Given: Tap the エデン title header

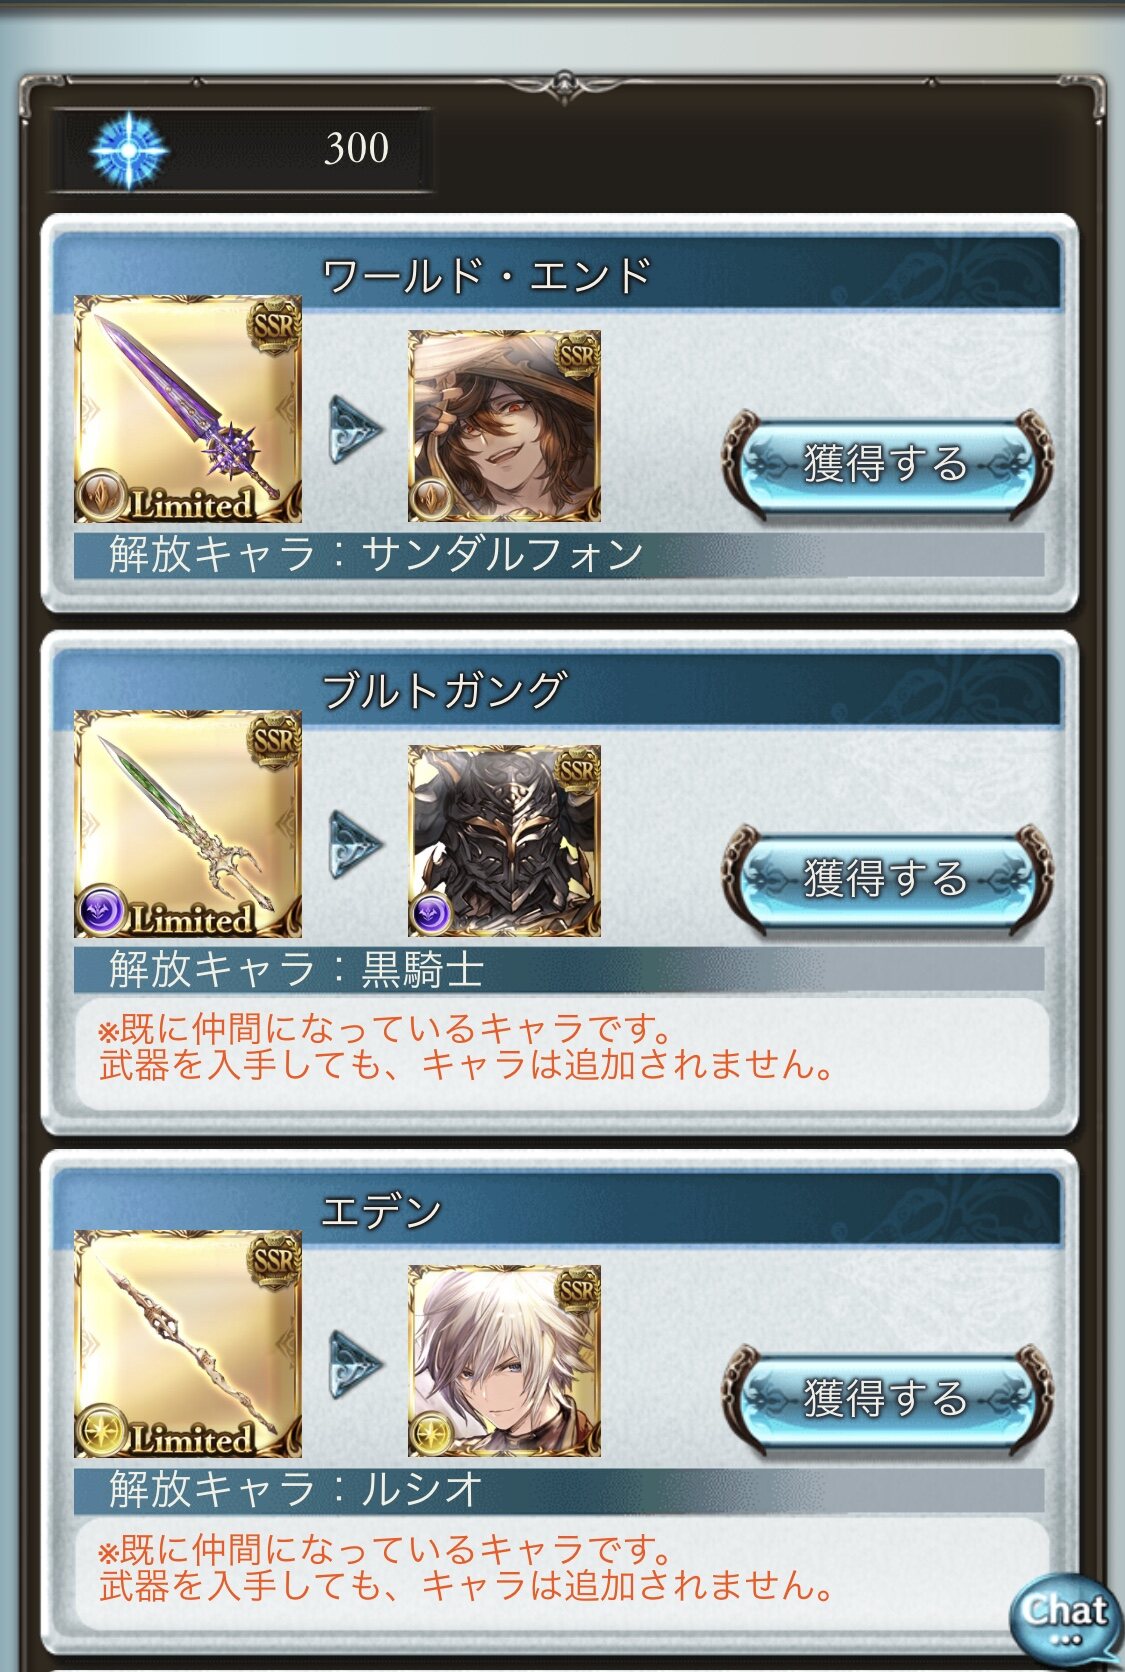Looking at the screenshot, I should 381,1210.
